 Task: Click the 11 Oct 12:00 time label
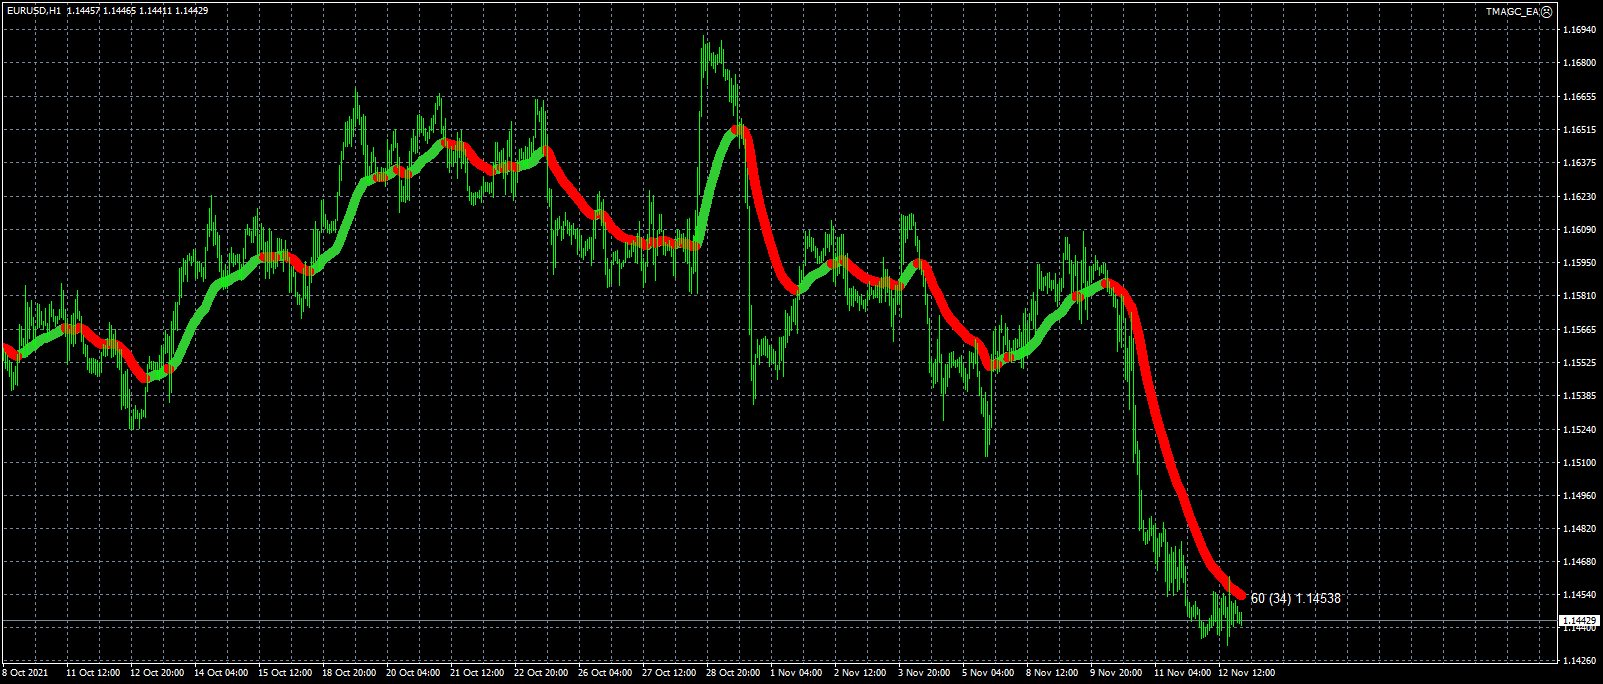(x=93, y=673)
